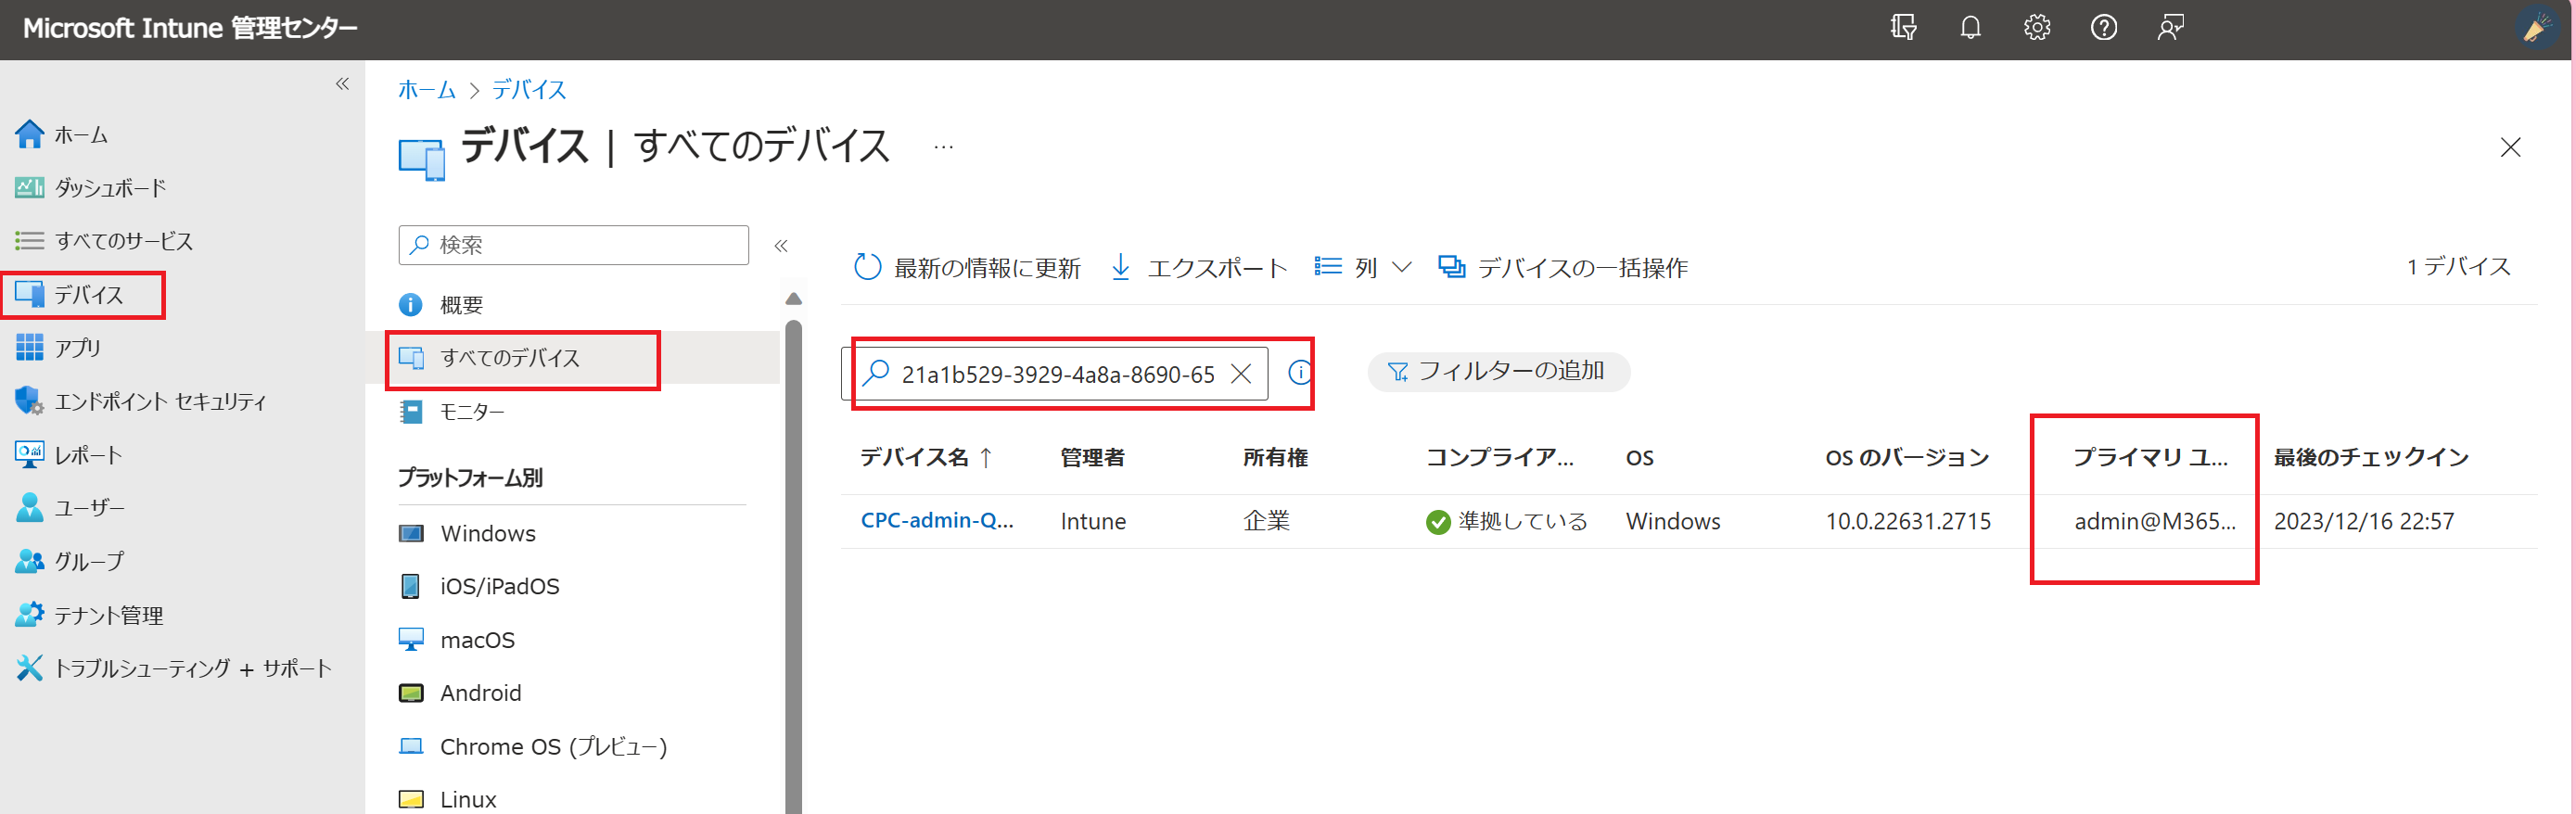
Task: Click エクスポート button
Action: pos(1198,267)
